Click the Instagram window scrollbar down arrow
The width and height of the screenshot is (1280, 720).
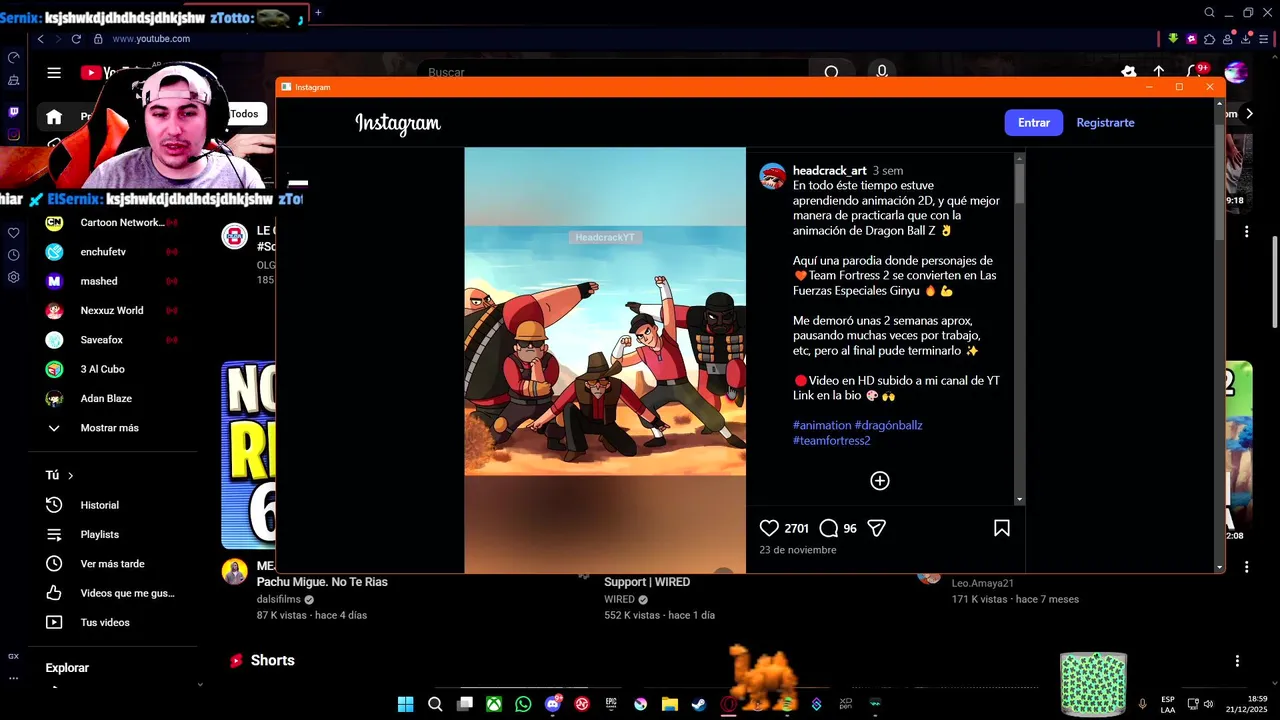1219,567
